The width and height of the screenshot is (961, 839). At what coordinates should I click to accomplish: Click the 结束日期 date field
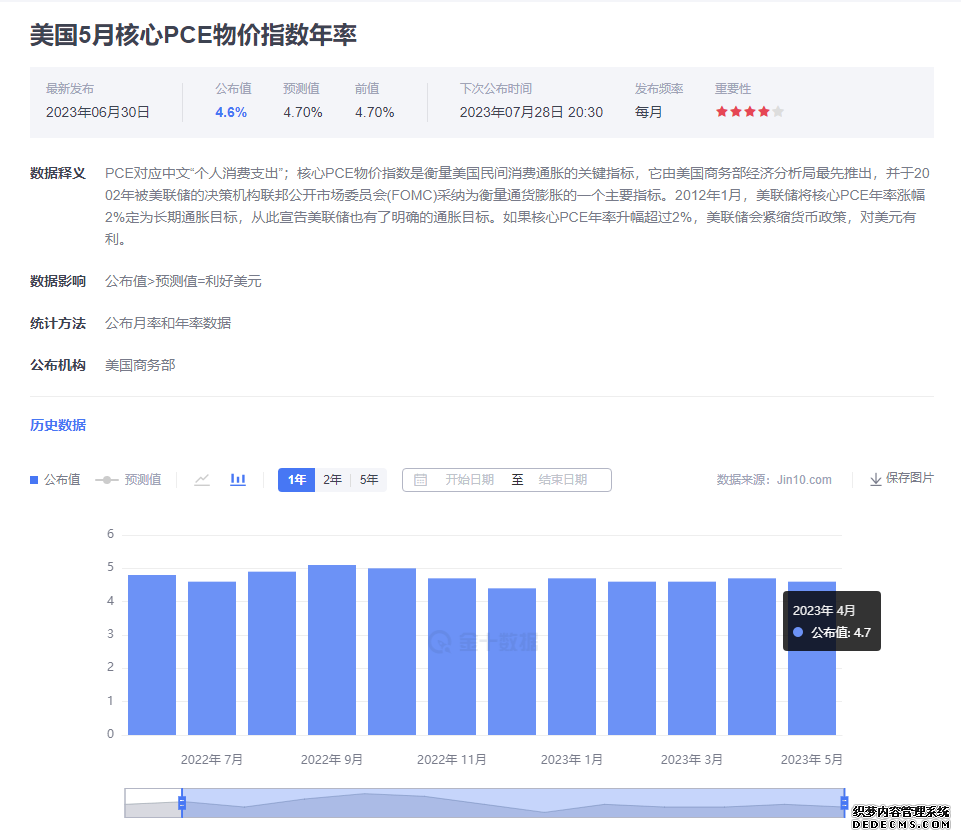tap(563, 480)
